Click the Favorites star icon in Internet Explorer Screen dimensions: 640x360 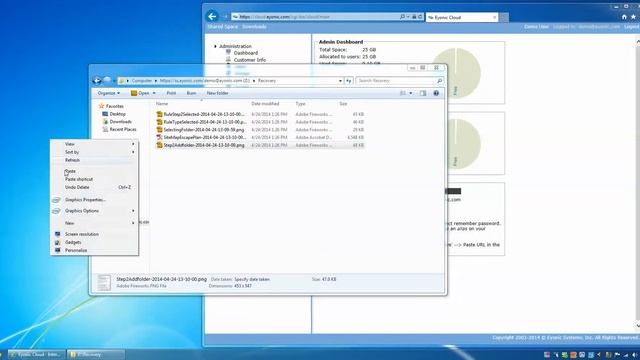tap(633, 17)
